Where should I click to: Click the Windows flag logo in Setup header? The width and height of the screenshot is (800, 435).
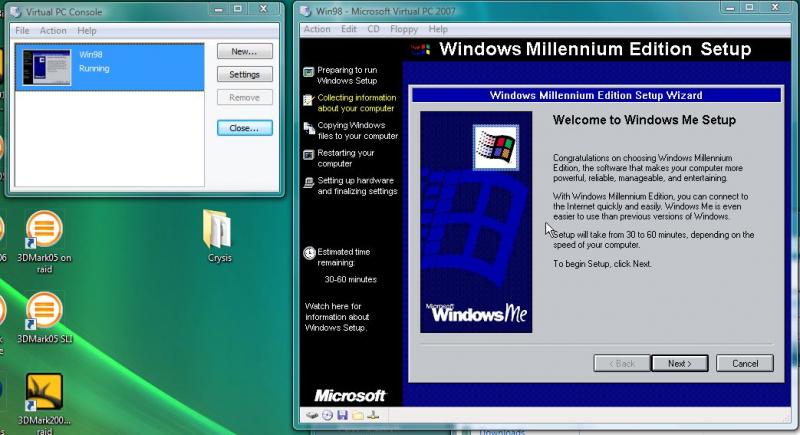point(420,49)
